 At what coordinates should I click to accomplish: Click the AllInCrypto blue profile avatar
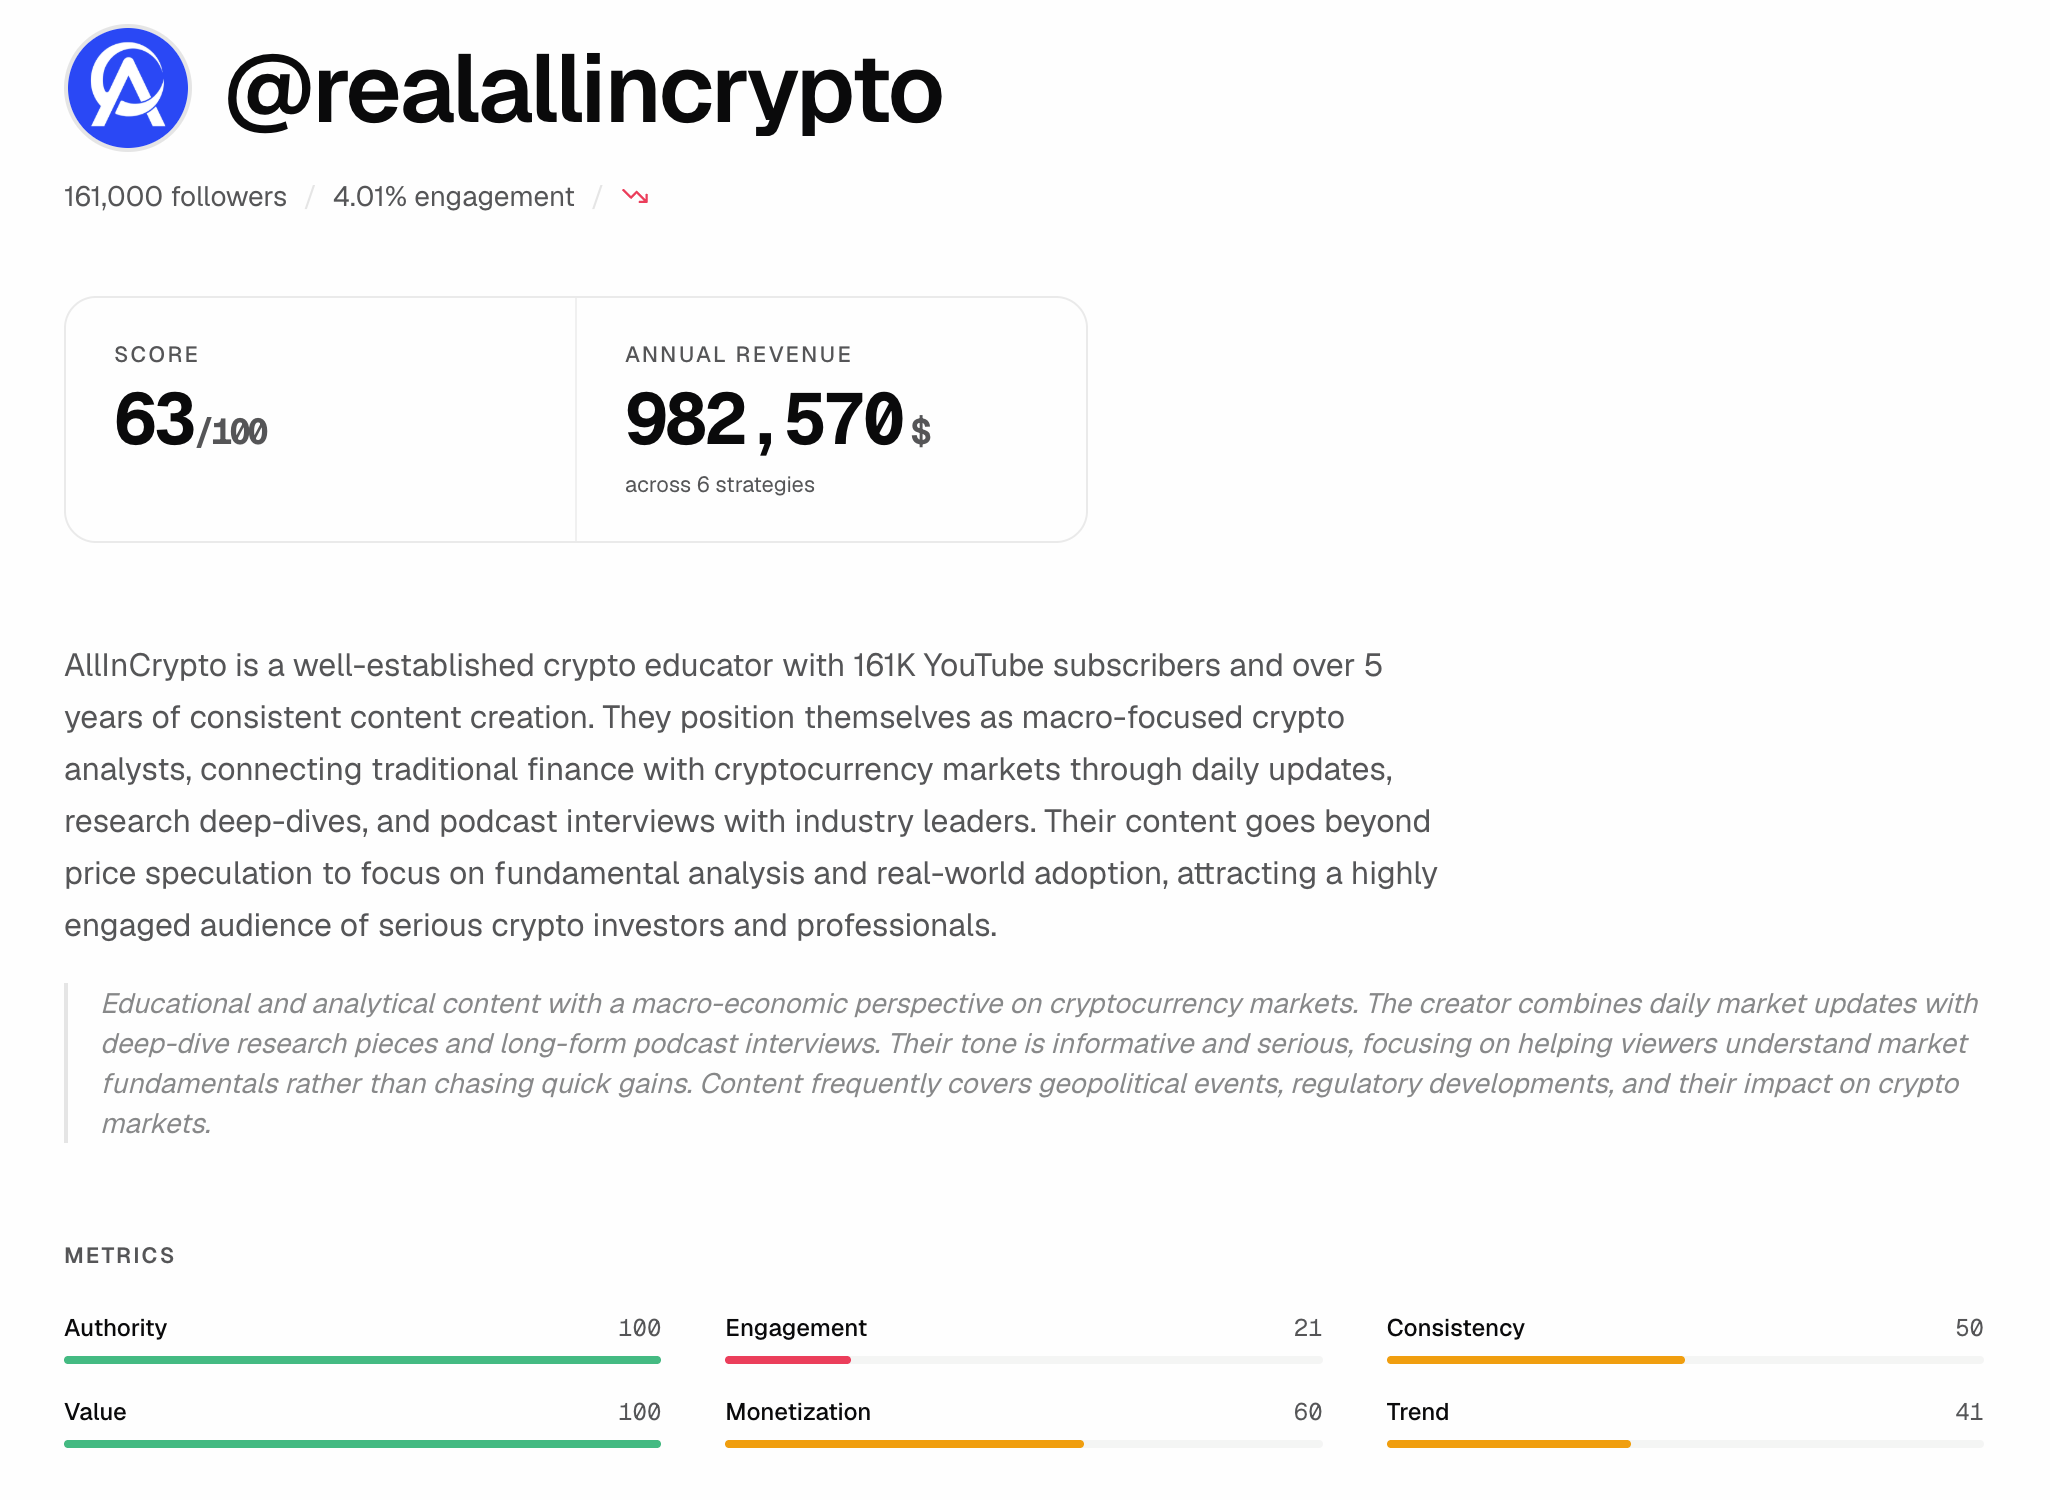pyautogui.click(x=128, y=88)
